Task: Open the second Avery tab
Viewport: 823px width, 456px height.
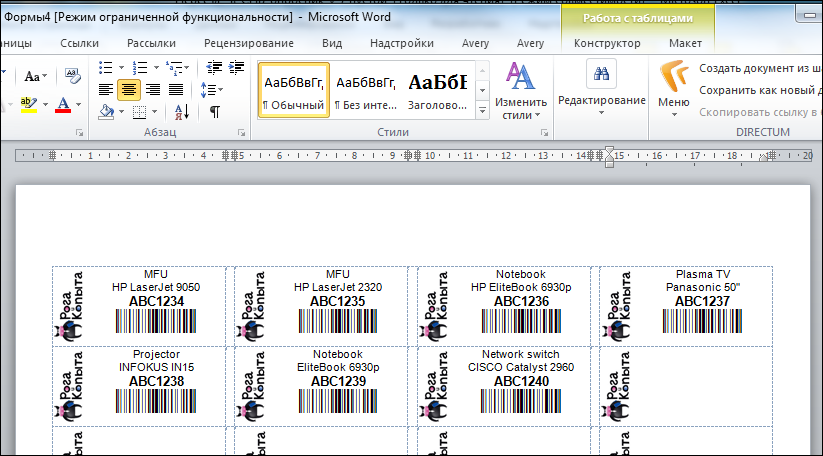Action: tap(531, 44)
